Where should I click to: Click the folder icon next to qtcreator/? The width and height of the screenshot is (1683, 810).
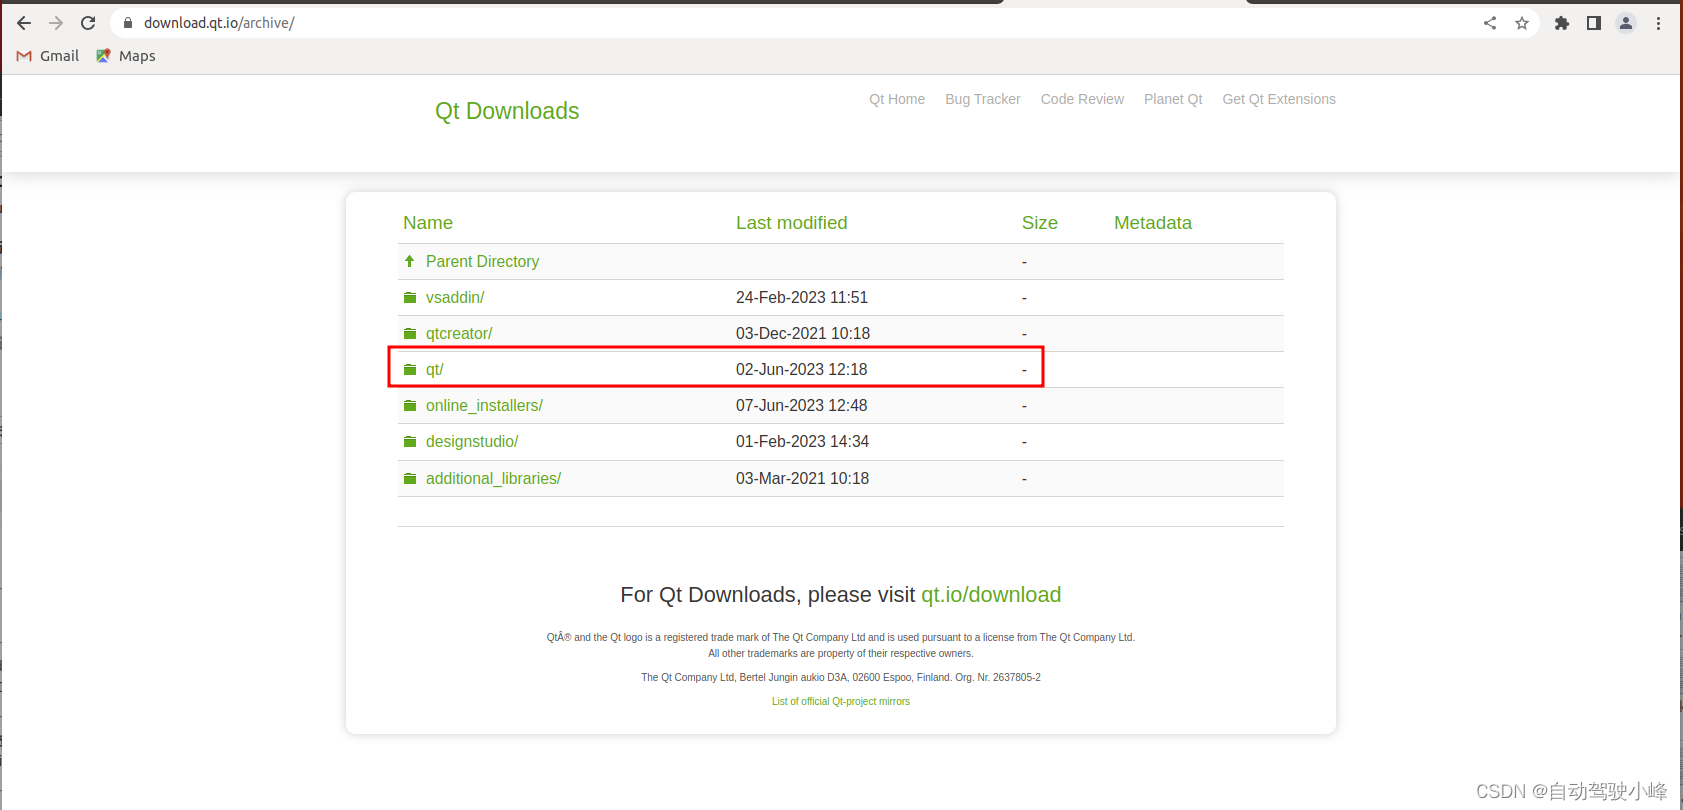[410, 333]
